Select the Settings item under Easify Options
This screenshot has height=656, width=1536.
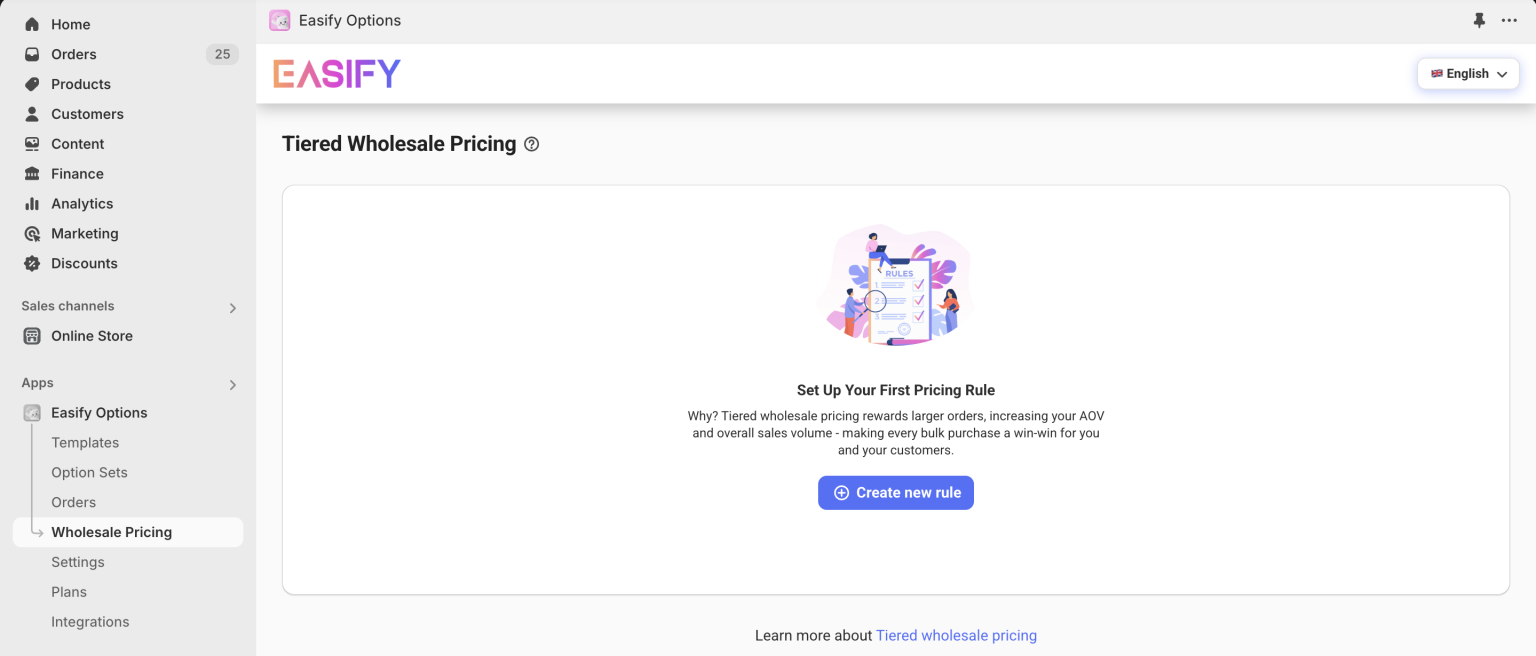(x=77, y=562)
